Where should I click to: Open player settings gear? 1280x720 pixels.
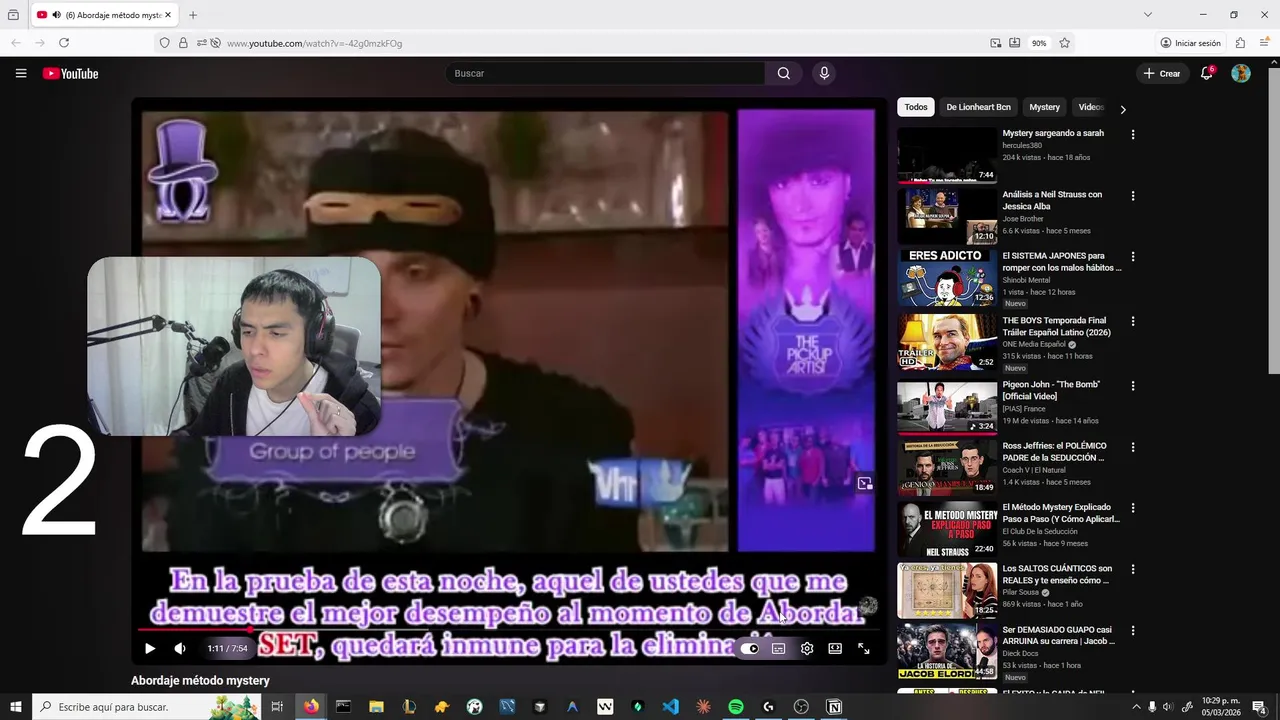coord(807,648)
